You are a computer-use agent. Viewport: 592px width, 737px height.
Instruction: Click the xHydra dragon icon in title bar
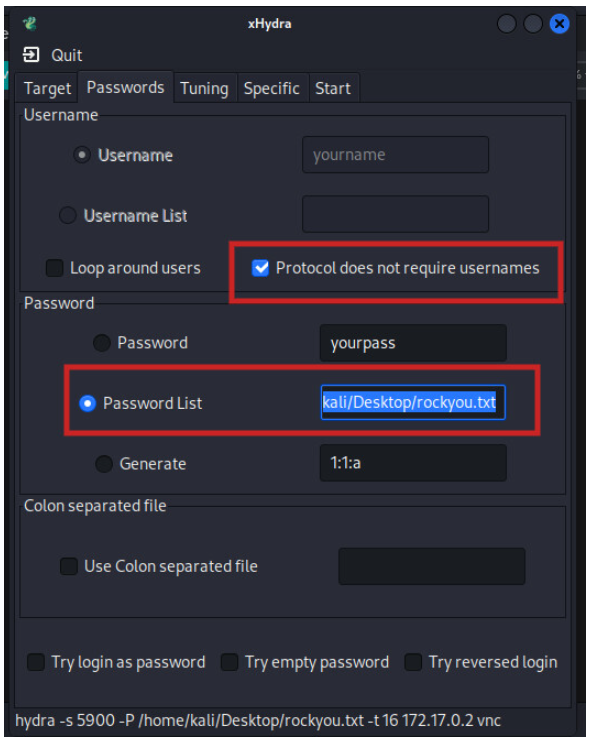click(x=30, y=23)
